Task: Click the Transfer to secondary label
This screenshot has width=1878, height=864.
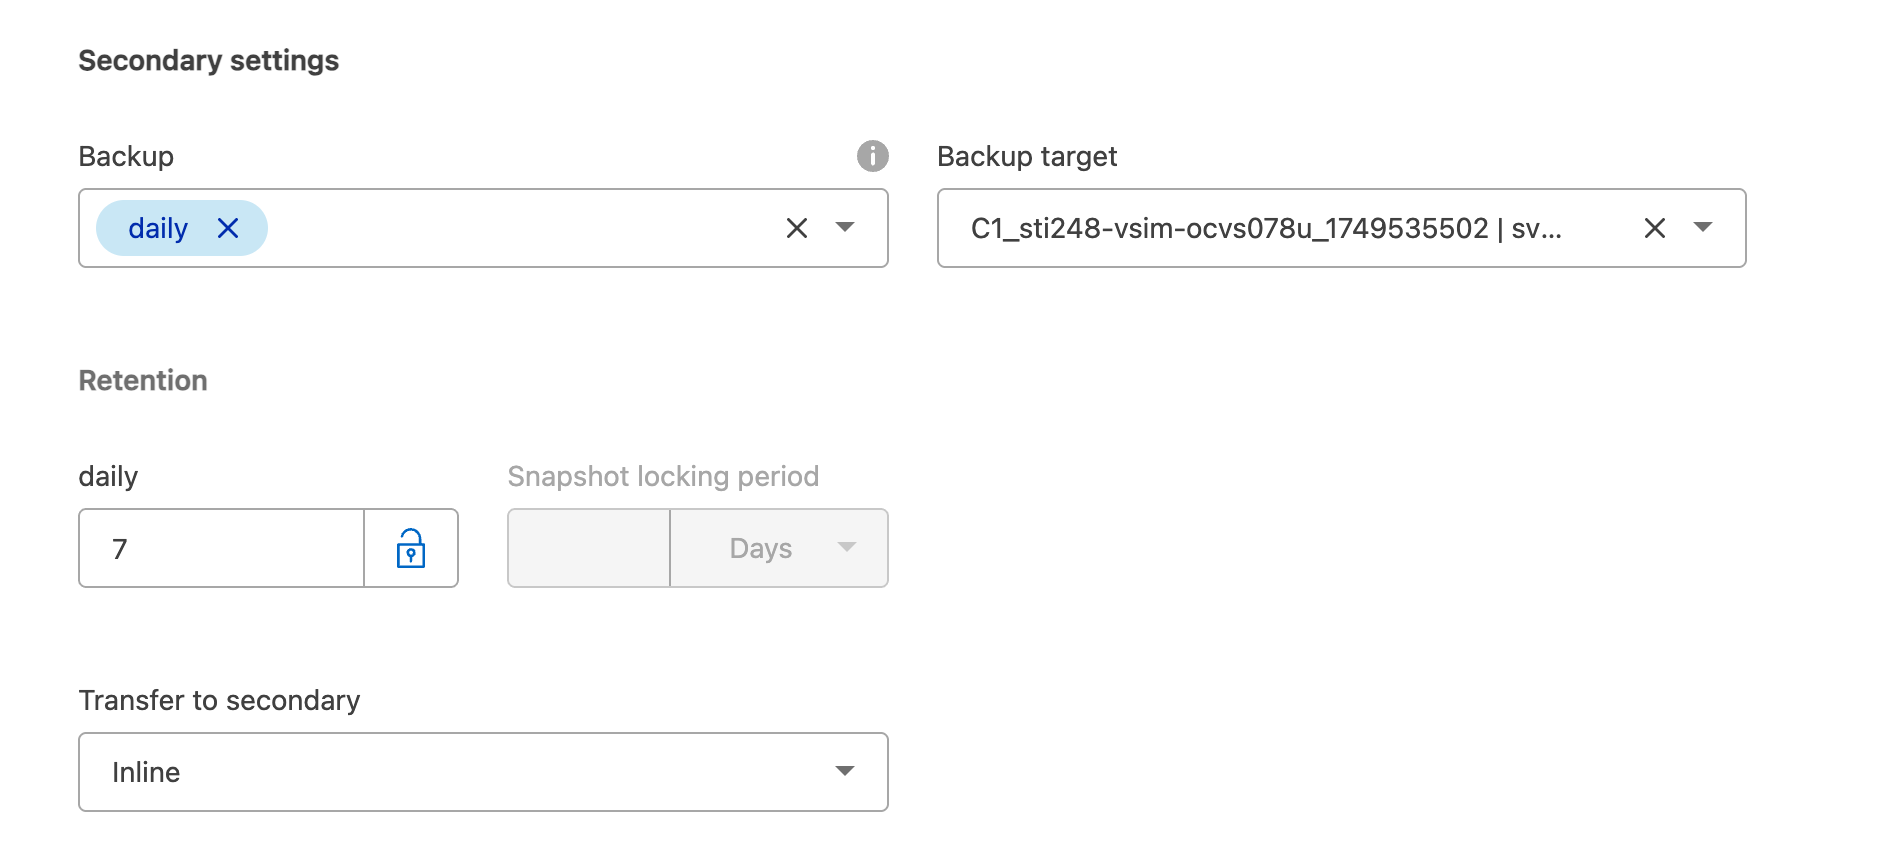Action: coord(219,700)
